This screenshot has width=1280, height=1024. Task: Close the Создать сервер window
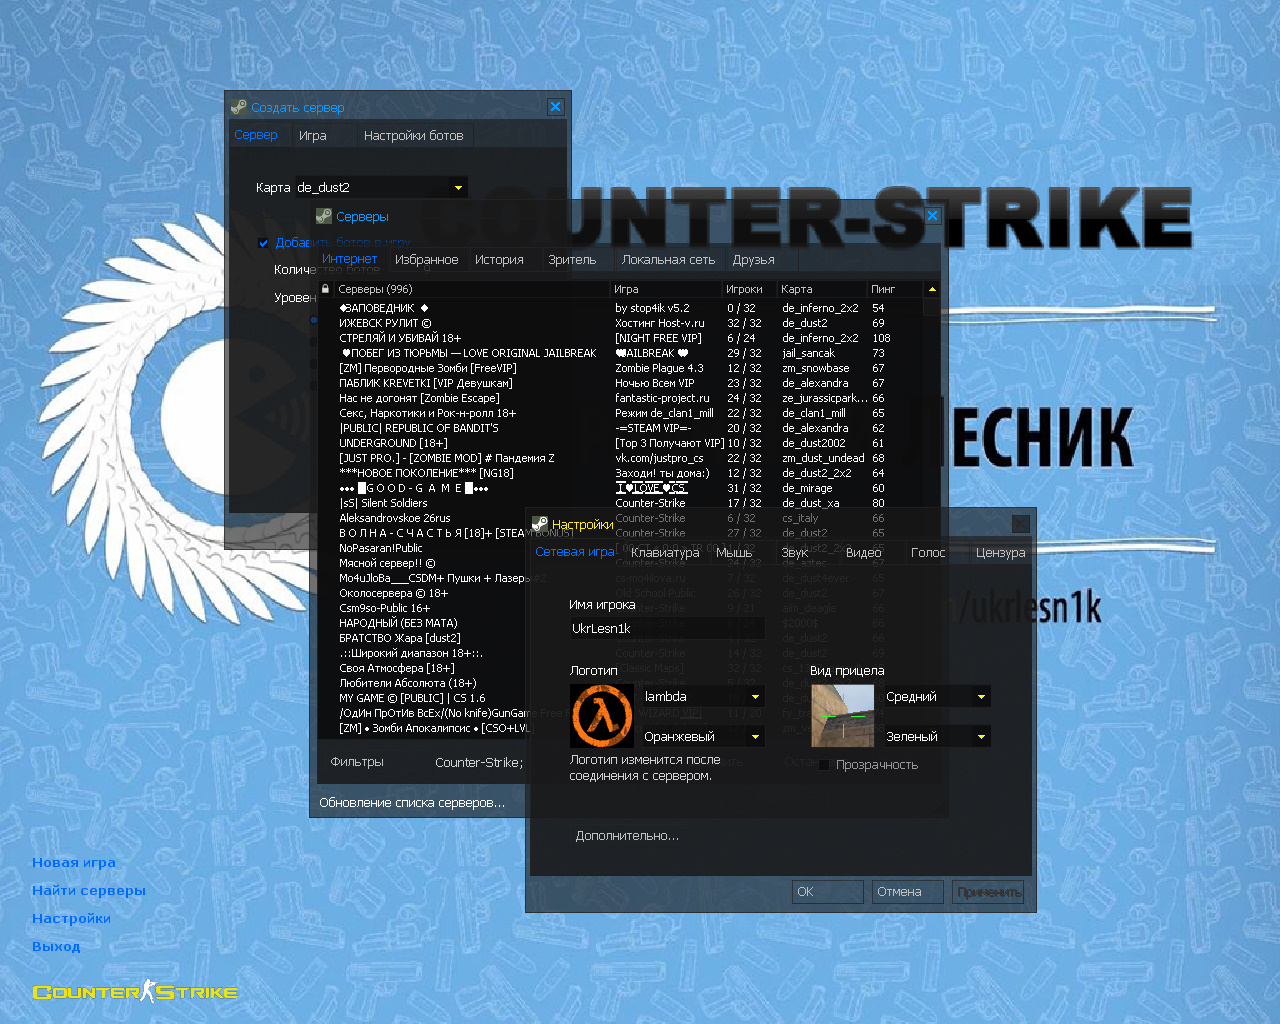(555, 107)
